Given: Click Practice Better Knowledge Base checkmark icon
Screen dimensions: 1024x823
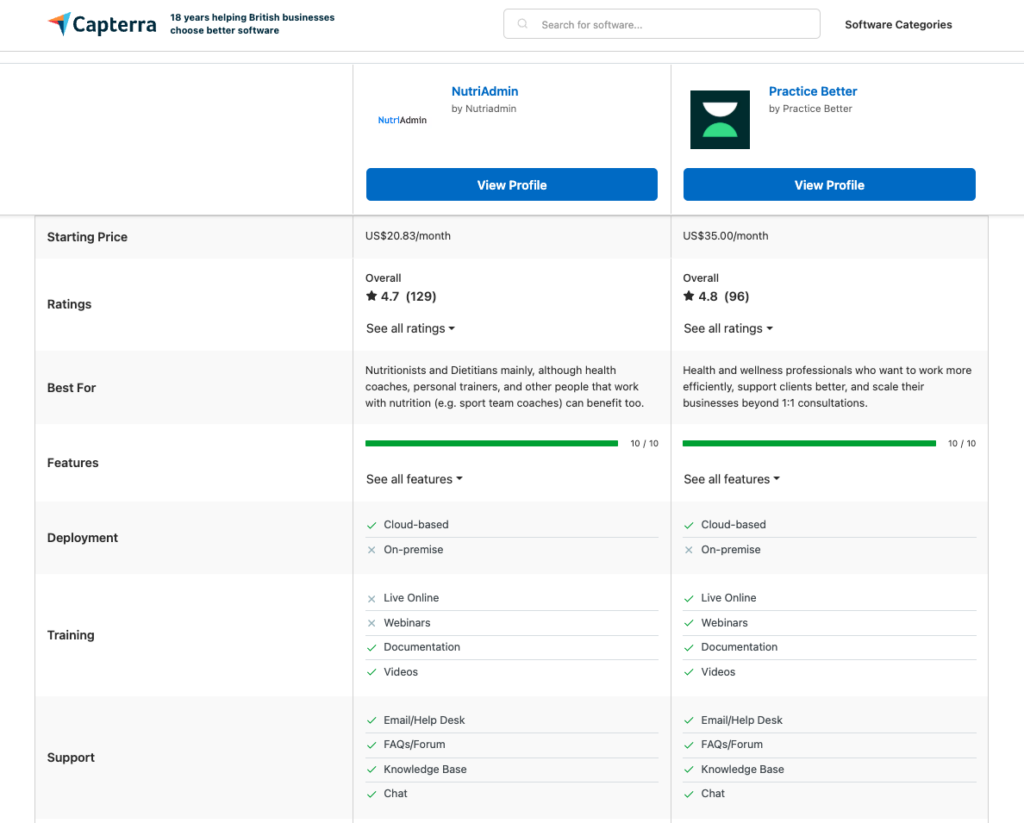Looking at the screenshot, I should (689, 769).
